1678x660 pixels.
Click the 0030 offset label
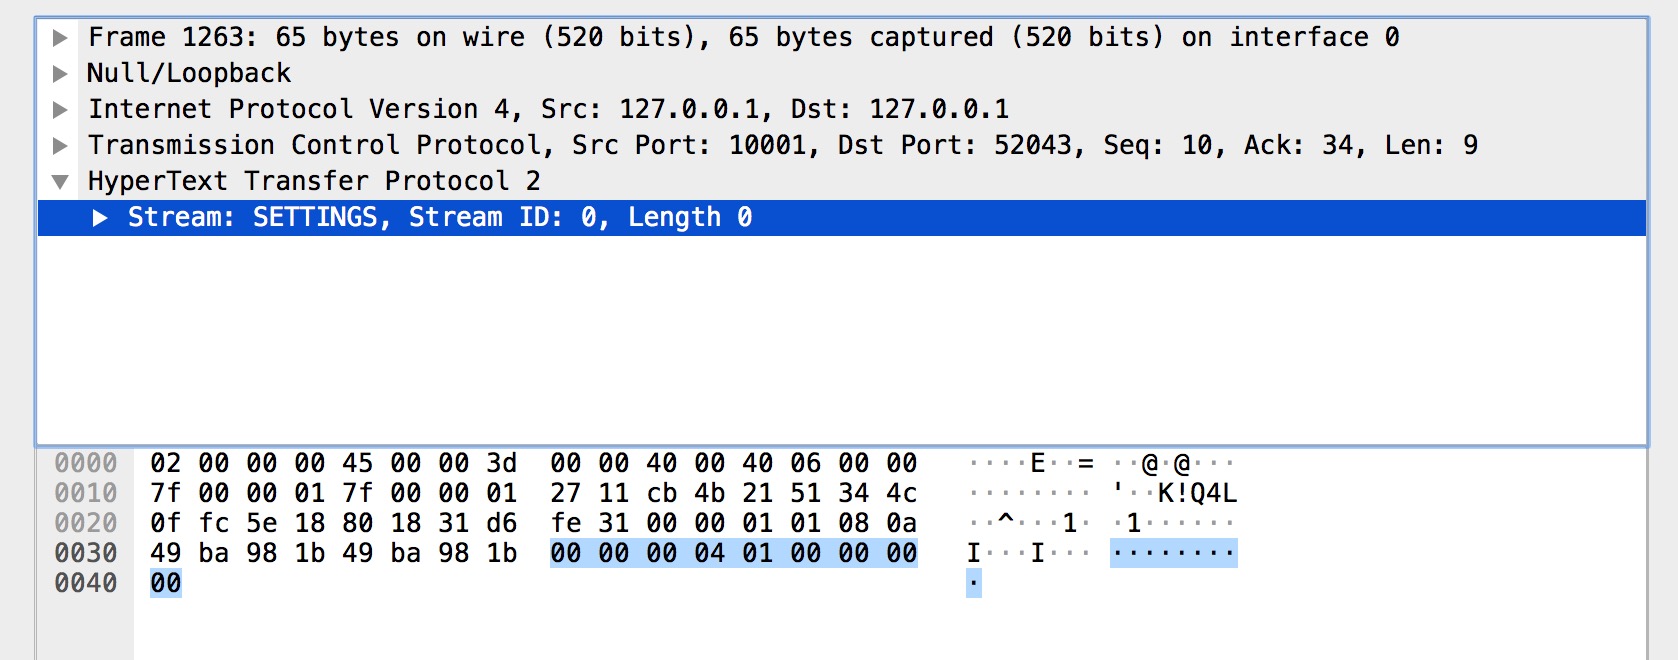[86, 554]
